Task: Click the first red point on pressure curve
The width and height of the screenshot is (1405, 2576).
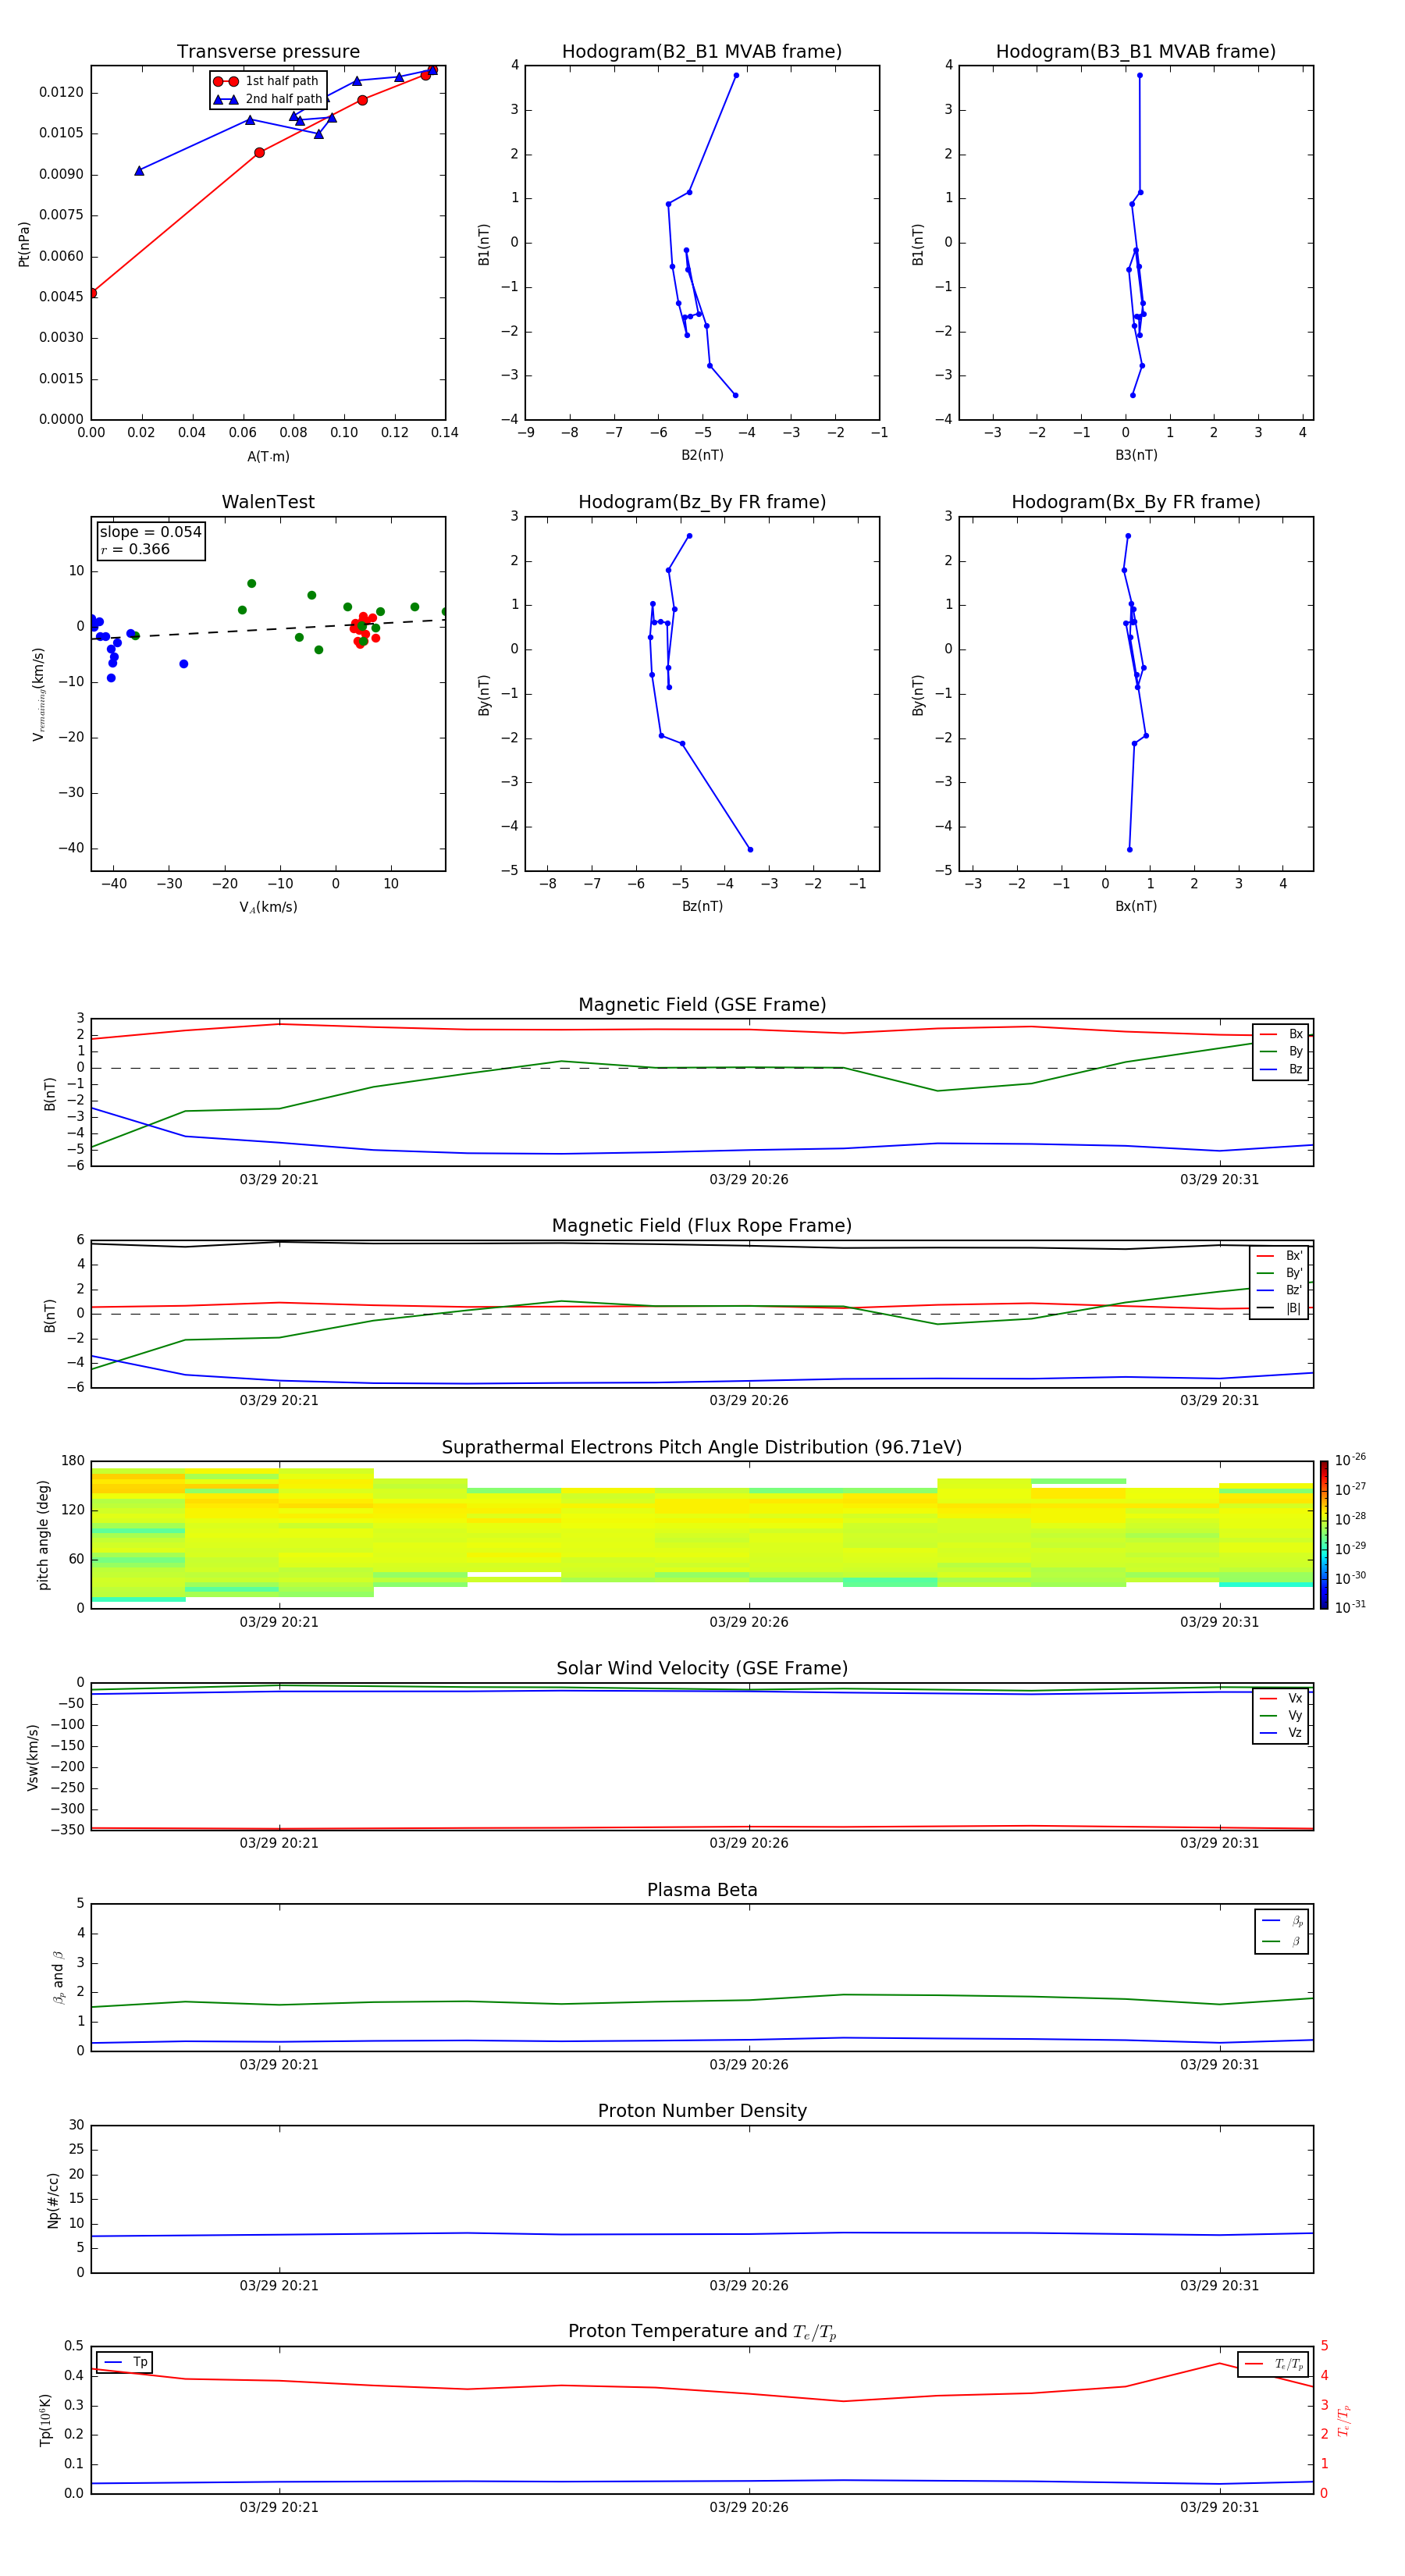Action: pyautogui.click(x=92, y=293)
